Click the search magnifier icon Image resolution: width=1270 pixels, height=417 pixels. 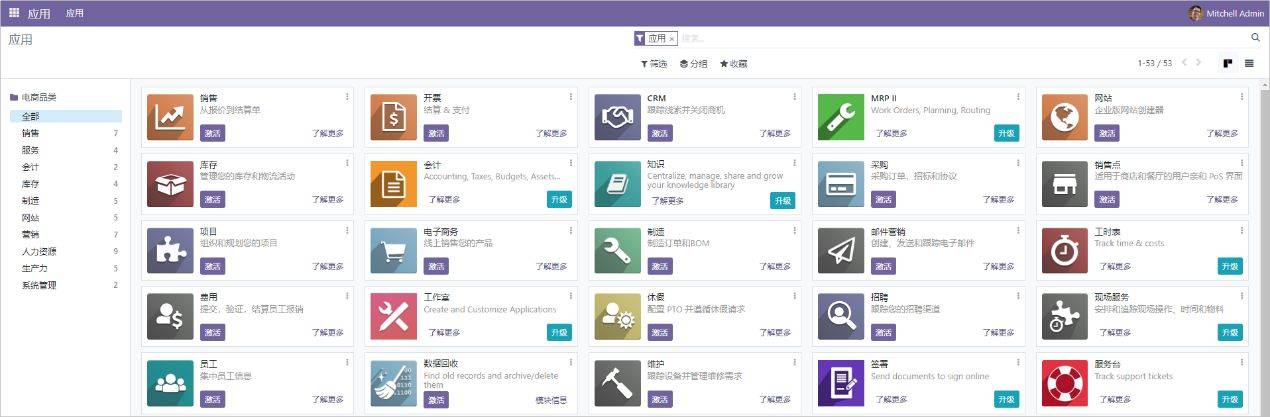click(x=1256, y=38)
